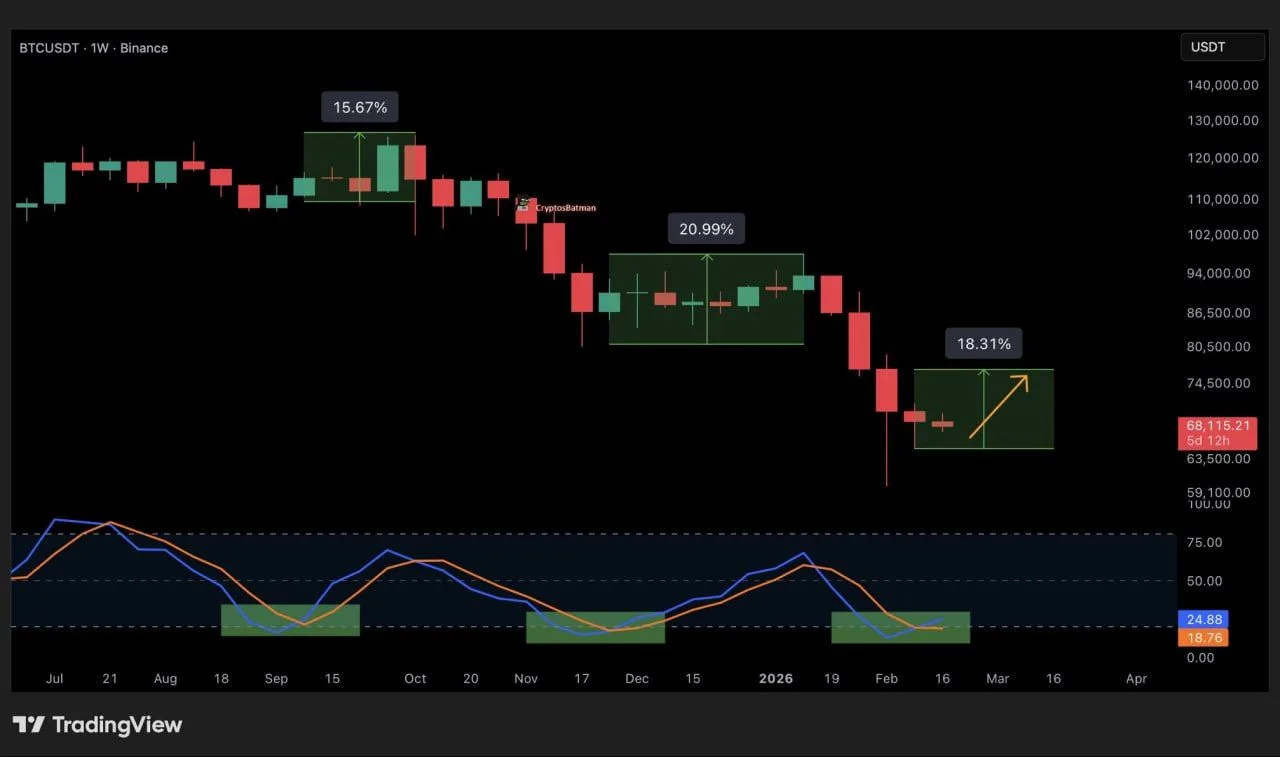Click the 2026 year marker on time axis
The width and height of the screenshot is (1280, 757).
click(776, 678)
